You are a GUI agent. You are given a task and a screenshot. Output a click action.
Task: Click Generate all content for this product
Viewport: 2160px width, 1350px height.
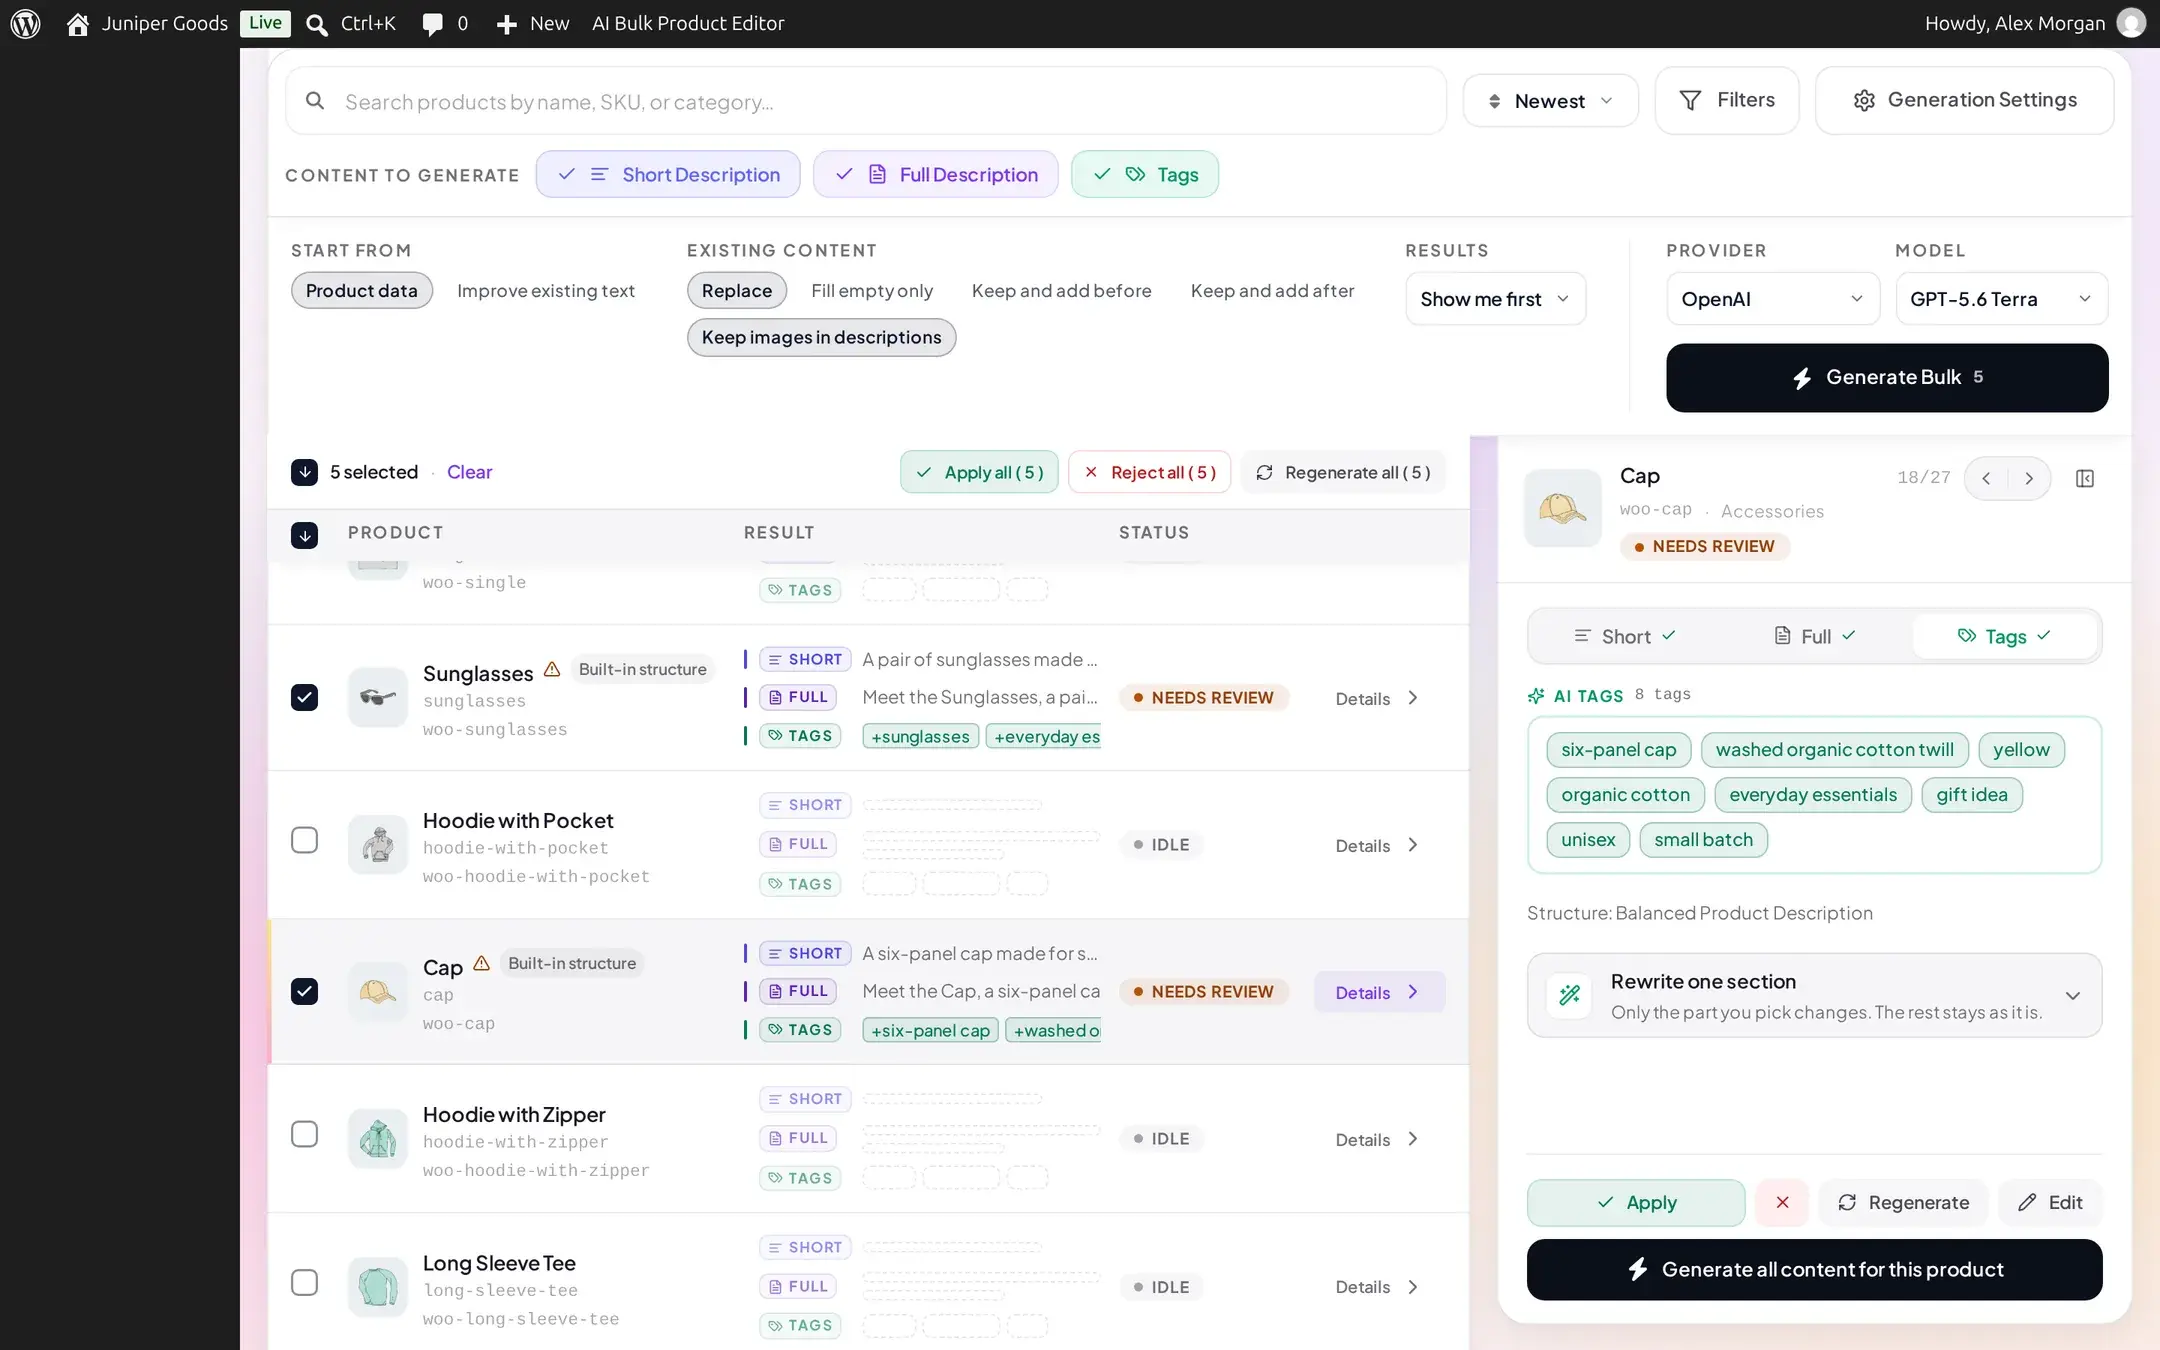click(1815, 1269)
